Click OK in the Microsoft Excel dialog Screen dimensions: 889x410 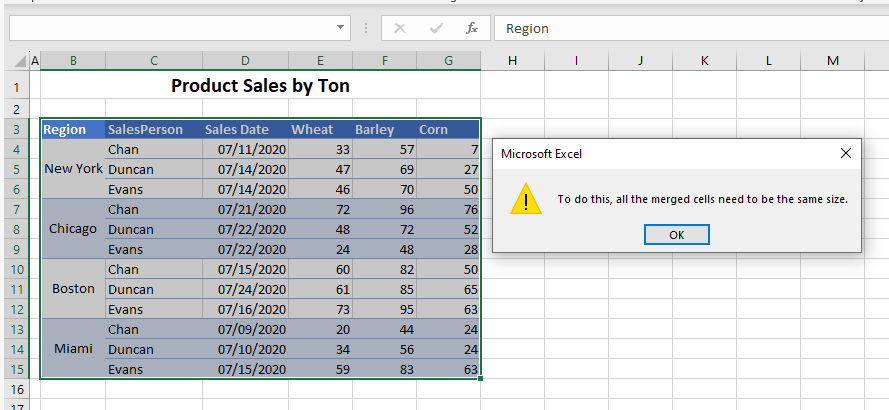click(x=676, y=235)
